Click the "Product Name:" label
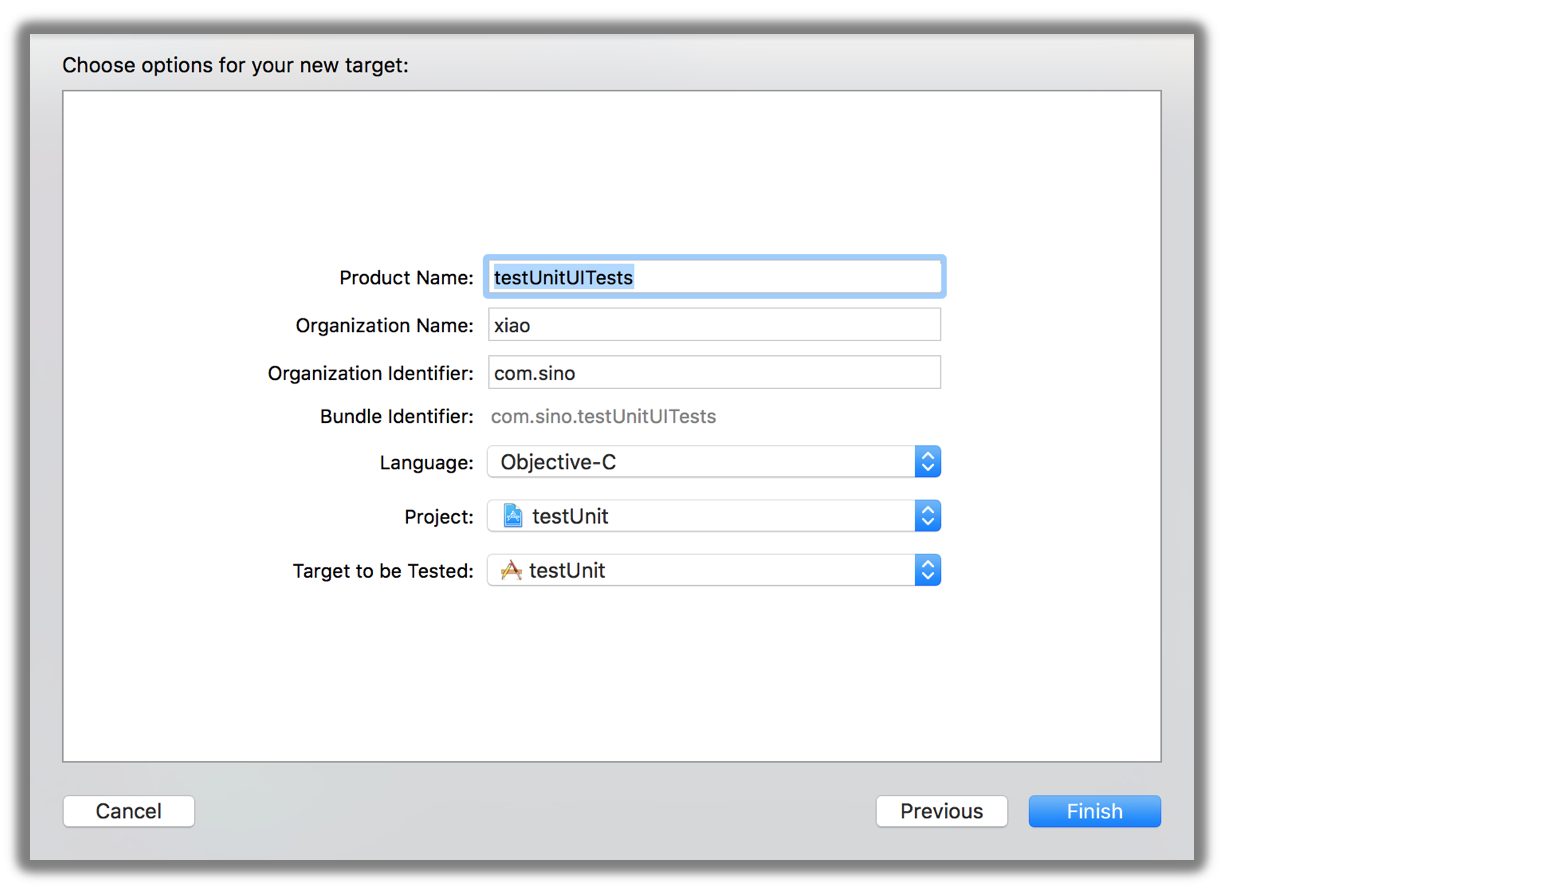The height and width of the screenshot is (894, 1556). pos(406,278)
